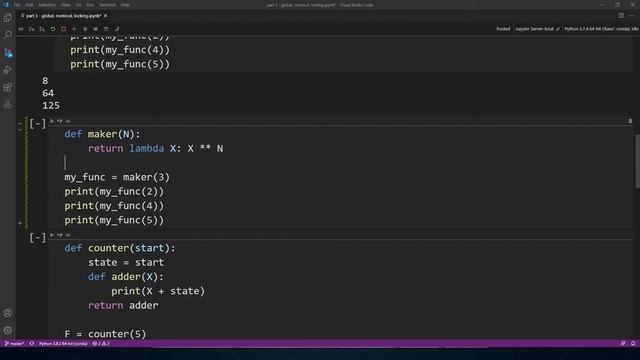Click Jupyter Server: local selector

pos(537,29)
